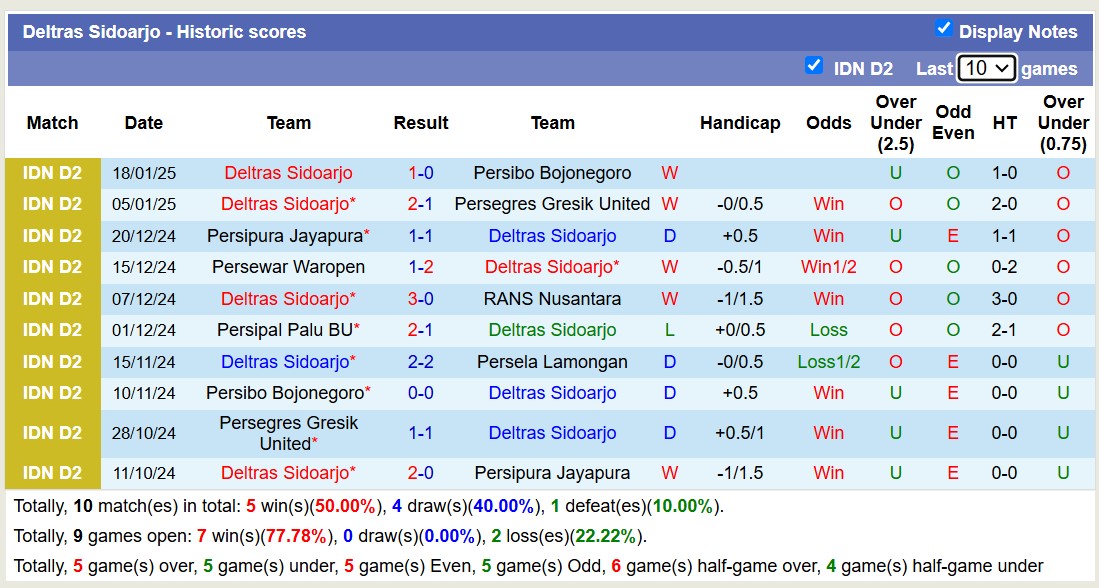Image resolution: width=1099 pixels, height=588 pixels.
Task: Toggle the Display Notes checkbox
Action: (943, 29)
